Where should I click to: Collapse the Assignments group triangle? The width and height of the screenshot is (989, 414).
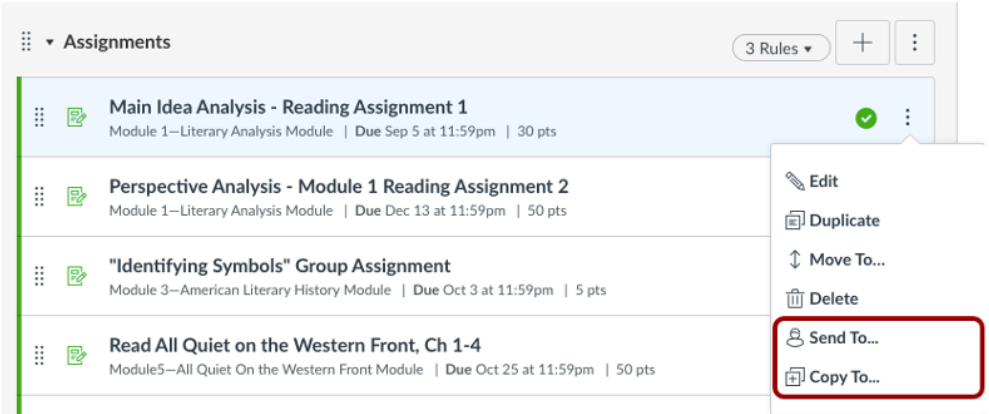tap(50, 43)
